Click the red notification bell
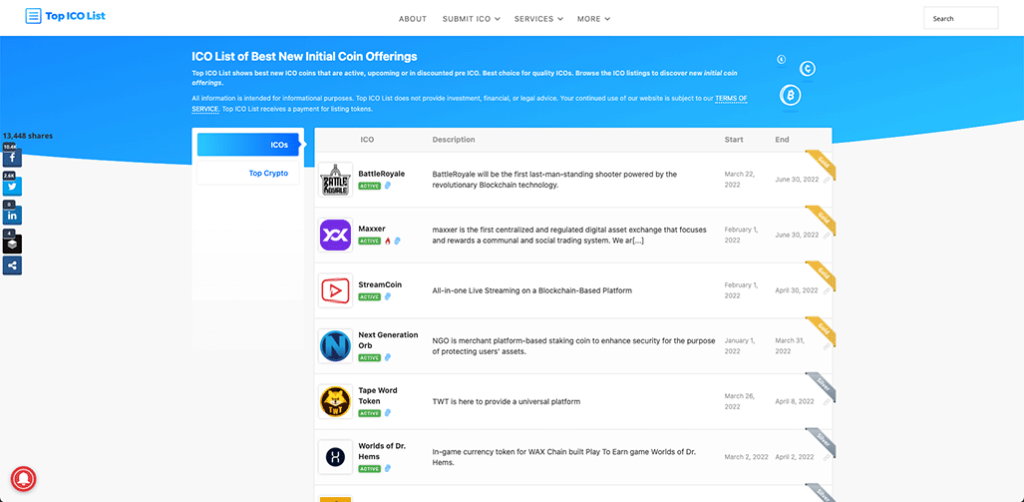The image size is (1024, 502). (26, 478)
